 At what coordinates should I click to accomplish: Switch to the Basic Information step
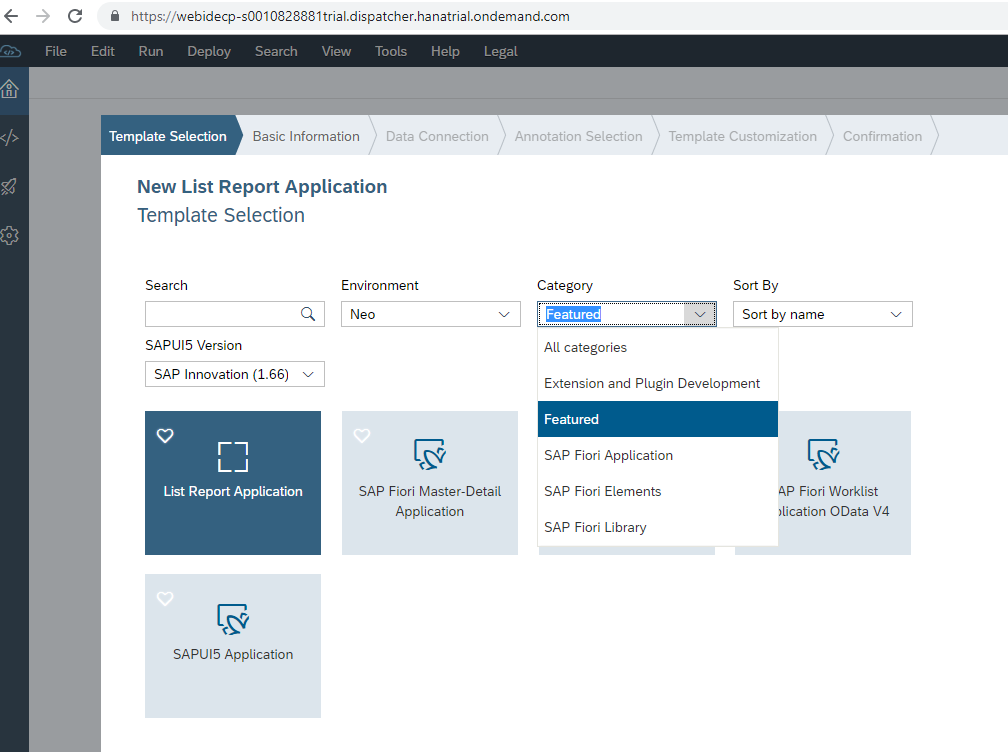pos(306,135)
